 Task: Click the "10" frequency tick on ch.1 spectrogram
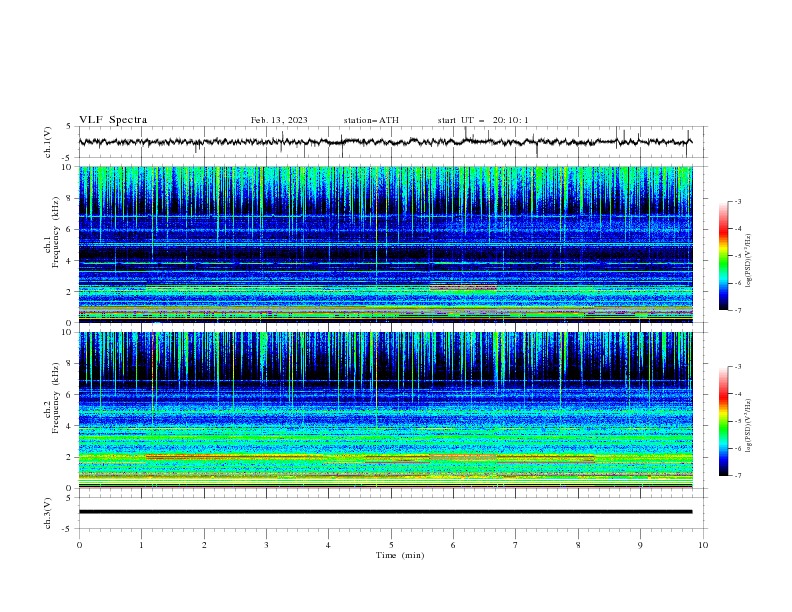coord(68,167)
